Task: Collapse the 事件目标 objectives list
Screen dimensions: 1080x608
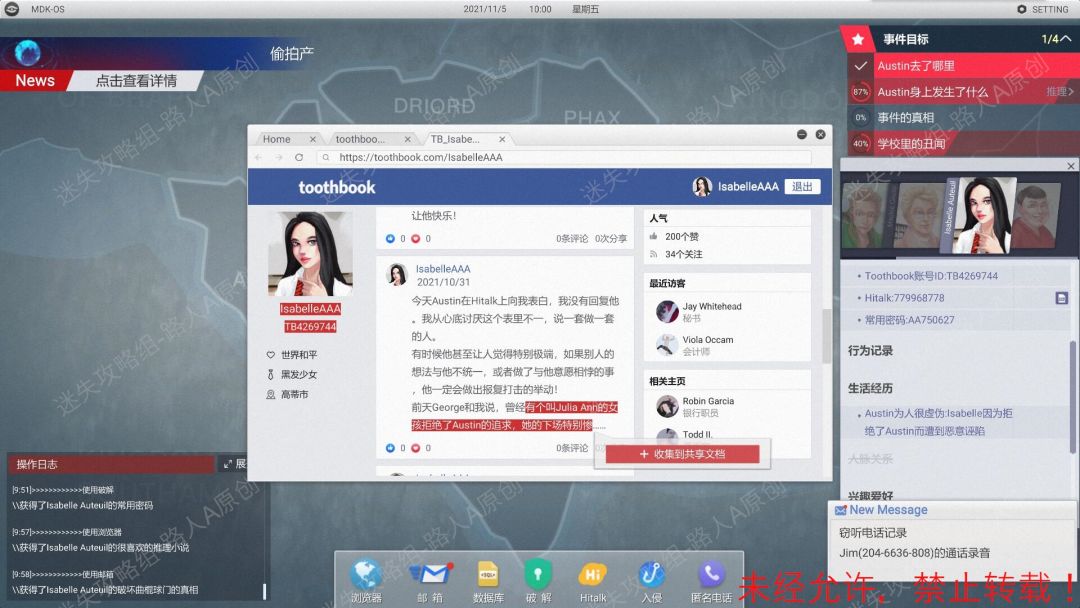Action: click(x=1066, y=39)
